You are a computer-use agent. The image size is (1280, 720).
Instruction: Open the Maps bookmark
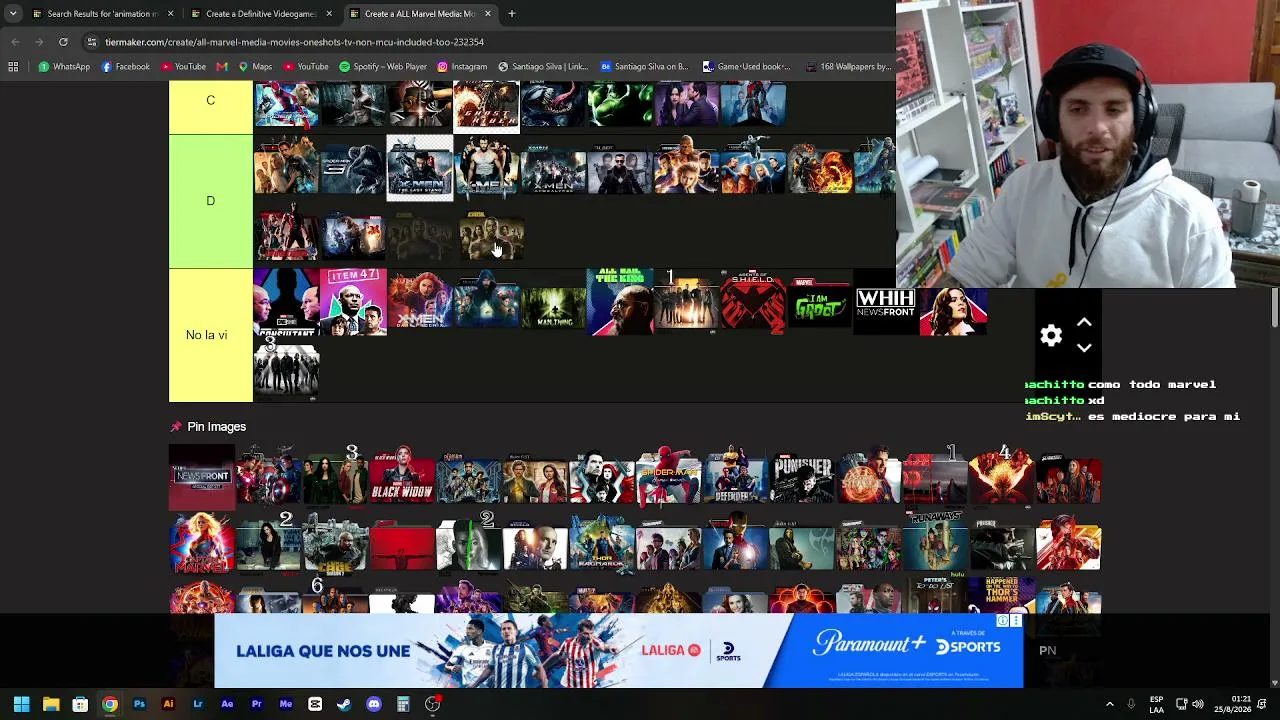coord(254,67)
